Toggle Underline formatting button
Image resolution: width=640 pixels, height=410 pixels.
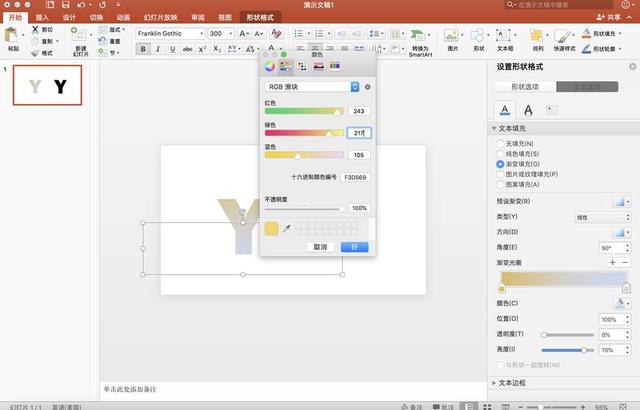tap(172, 49)
